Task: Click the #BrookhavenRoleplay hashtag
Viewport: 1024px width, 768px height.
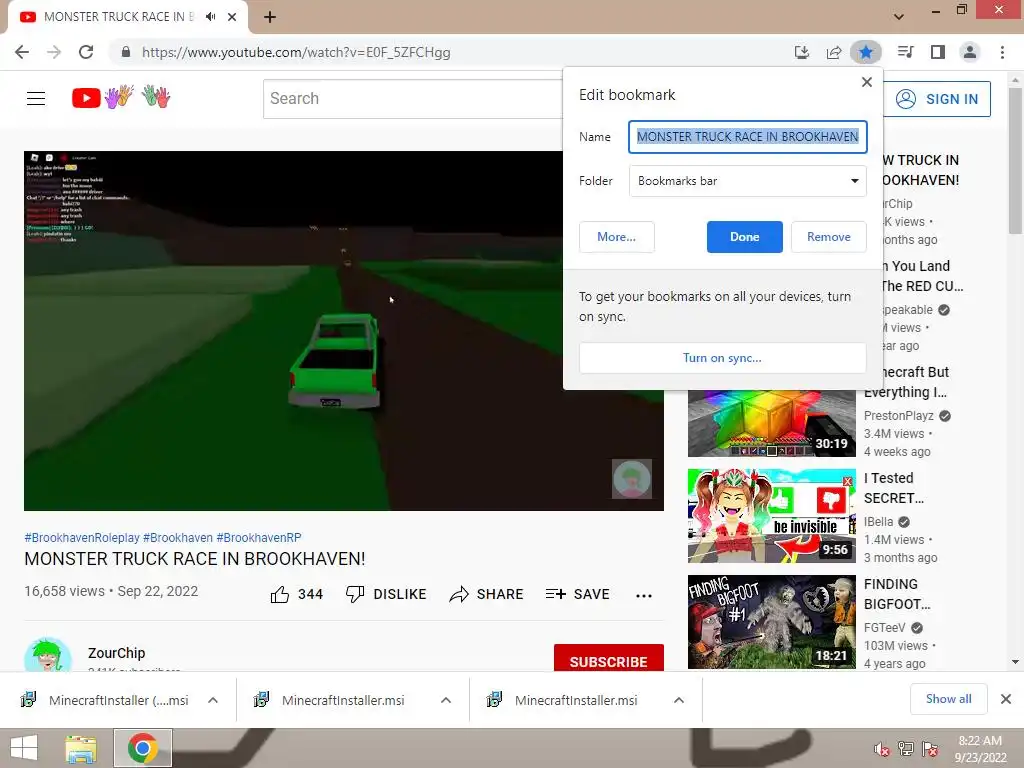Action: coord(82,537)
